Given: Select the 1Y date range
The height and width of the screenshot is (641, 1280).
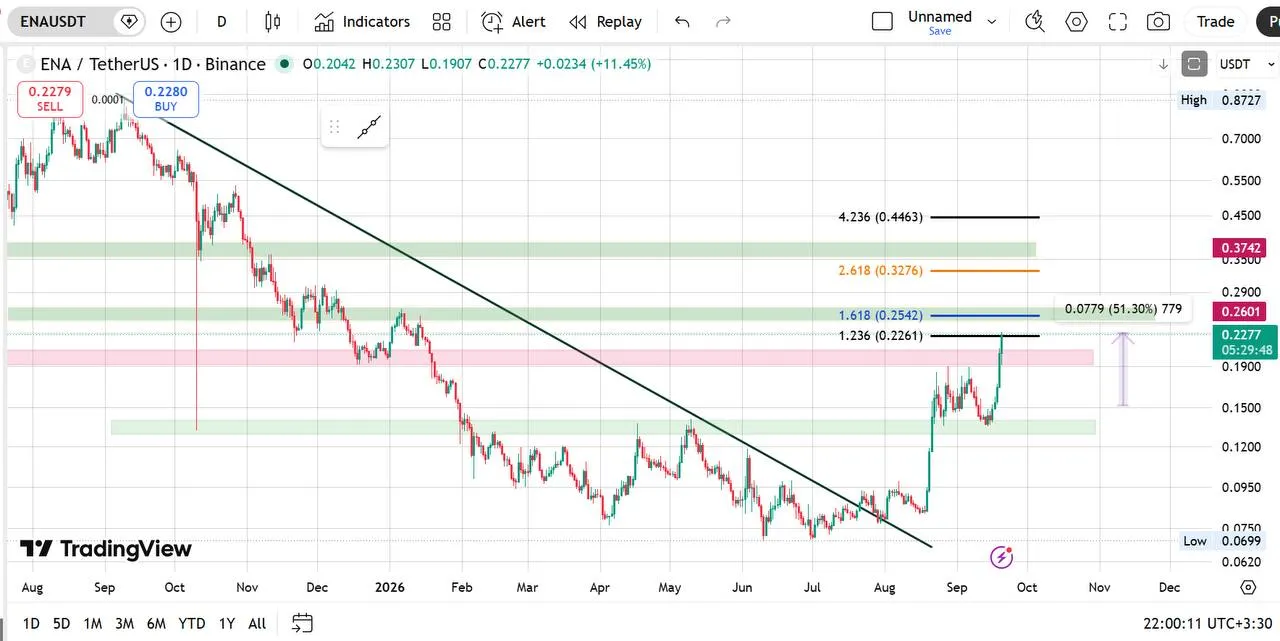Looking at the screenshot, I should coord(227,623).
